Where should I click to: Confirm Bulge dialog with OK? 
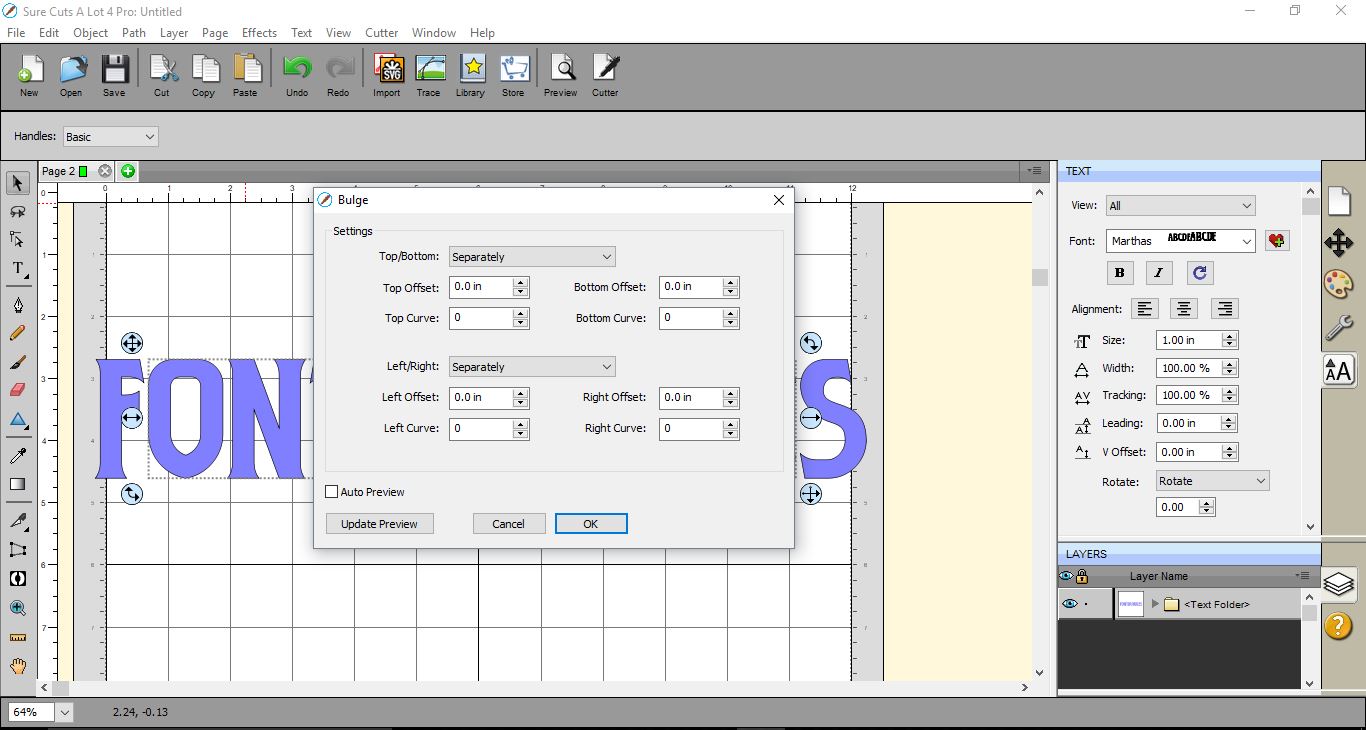click(591, 524)
